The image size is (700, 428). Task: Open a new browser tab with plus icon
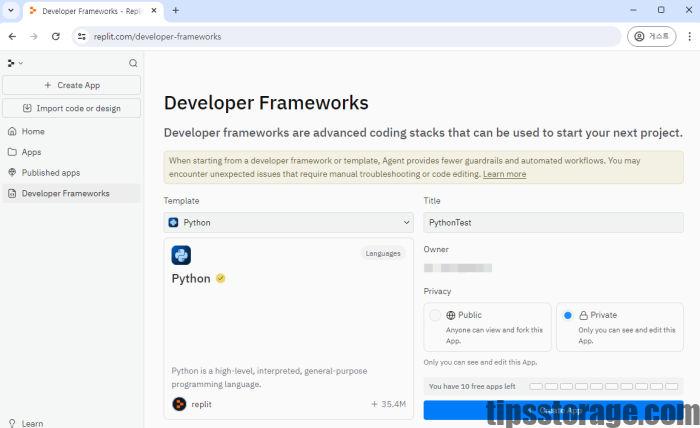(x=176, y=10)
